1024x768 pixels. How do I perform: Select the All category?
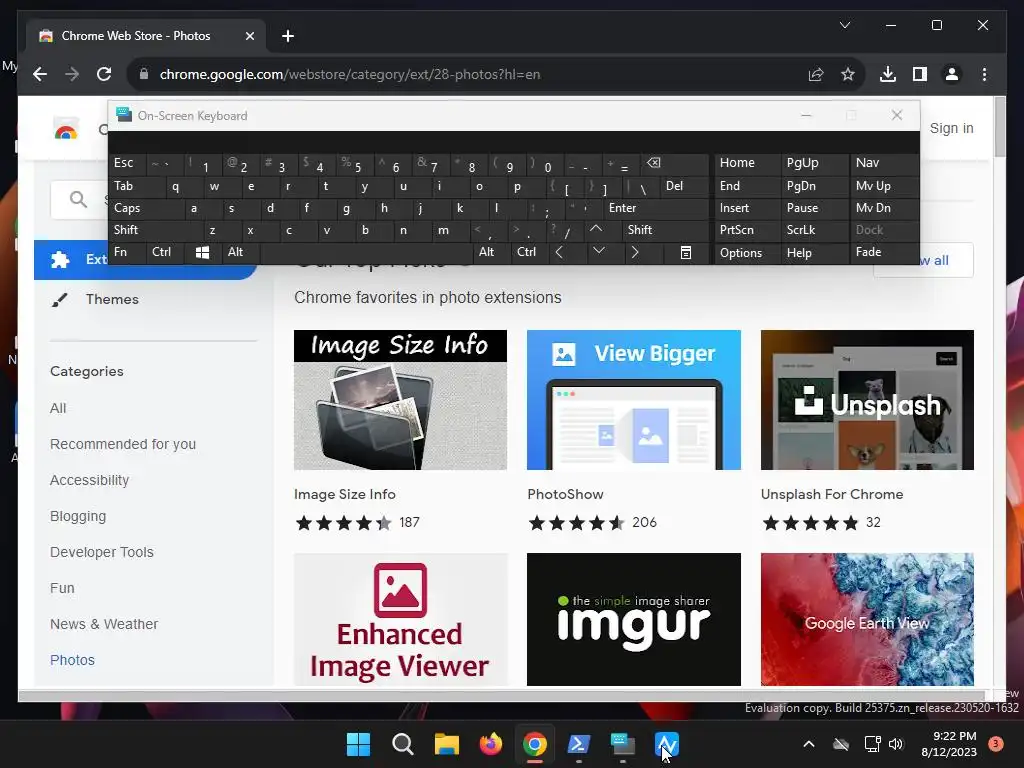(x=58, y=408)
